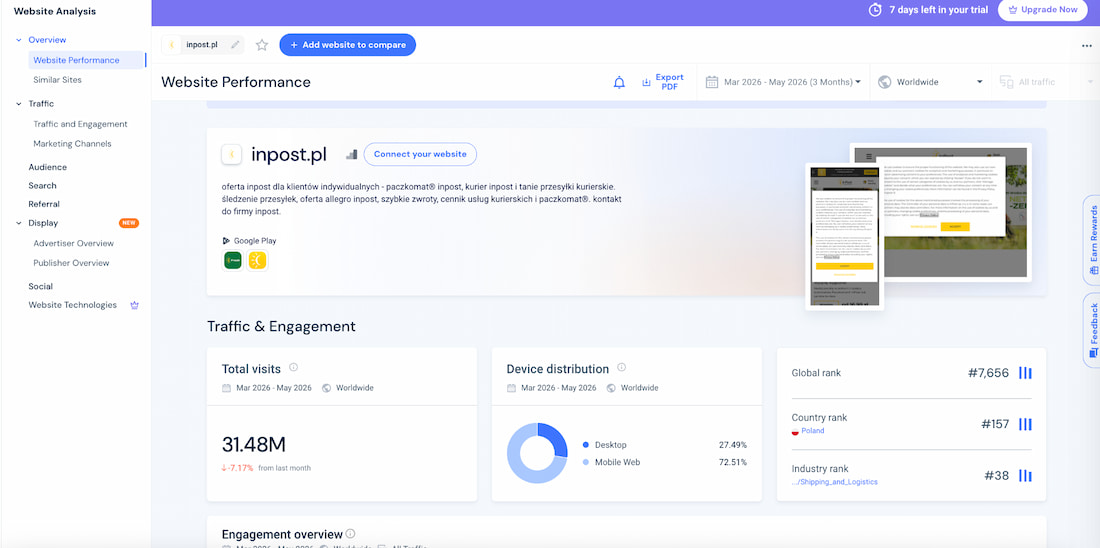Click the device distribution donut chart

537,453
